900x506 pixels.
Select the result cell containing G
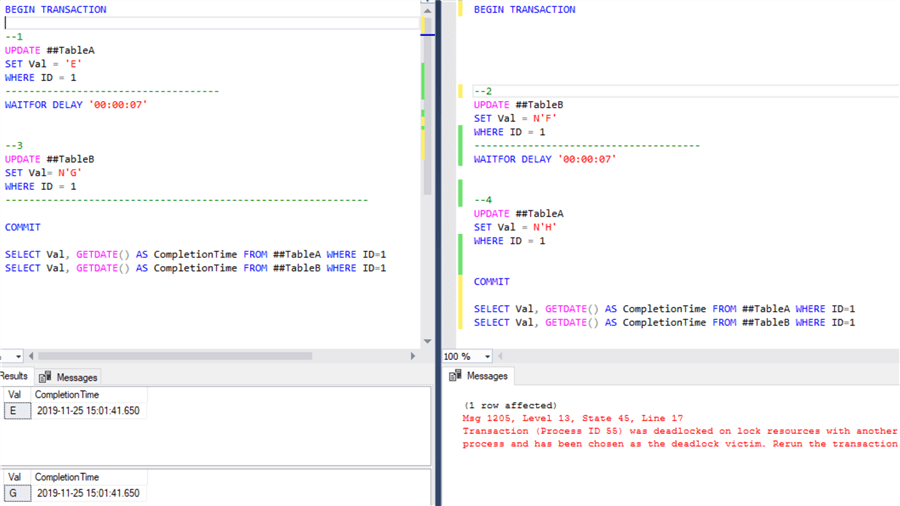click(17, 493)
